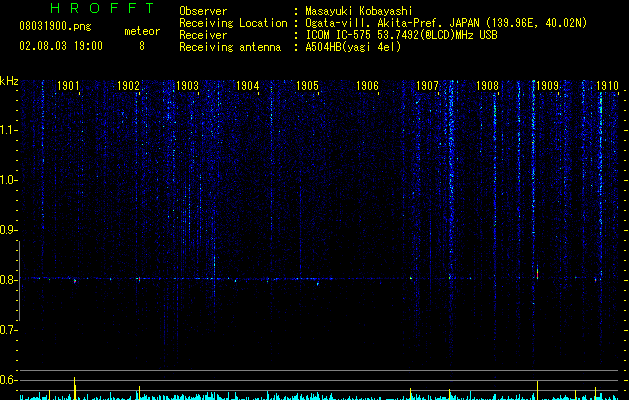
Task: Click the 1908 time marker
Action: pos(487,86)
